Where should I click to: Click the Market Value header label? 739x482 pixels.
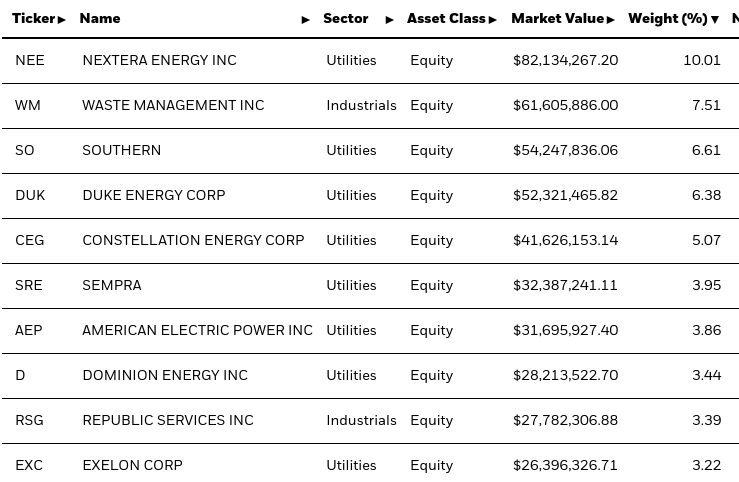pos(557,19)
